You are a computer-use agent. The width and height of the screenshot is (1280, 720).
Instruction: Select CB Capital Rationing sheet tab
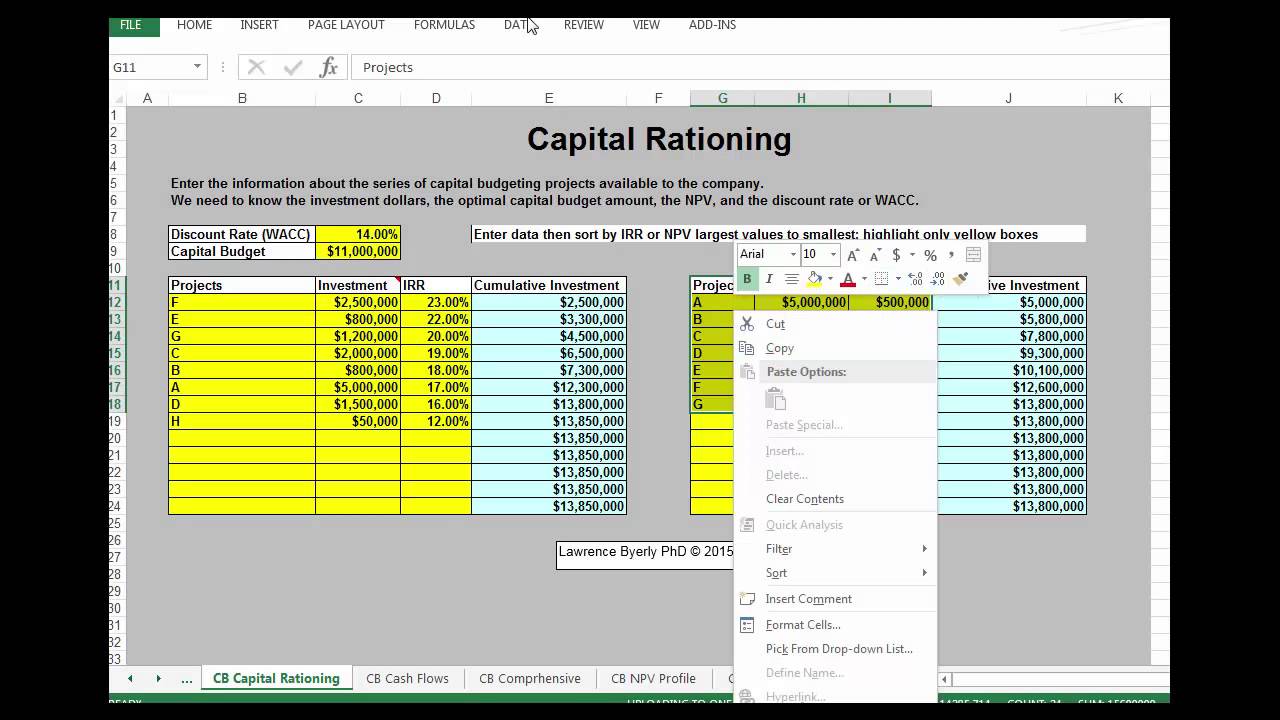(x=276, y=678)
